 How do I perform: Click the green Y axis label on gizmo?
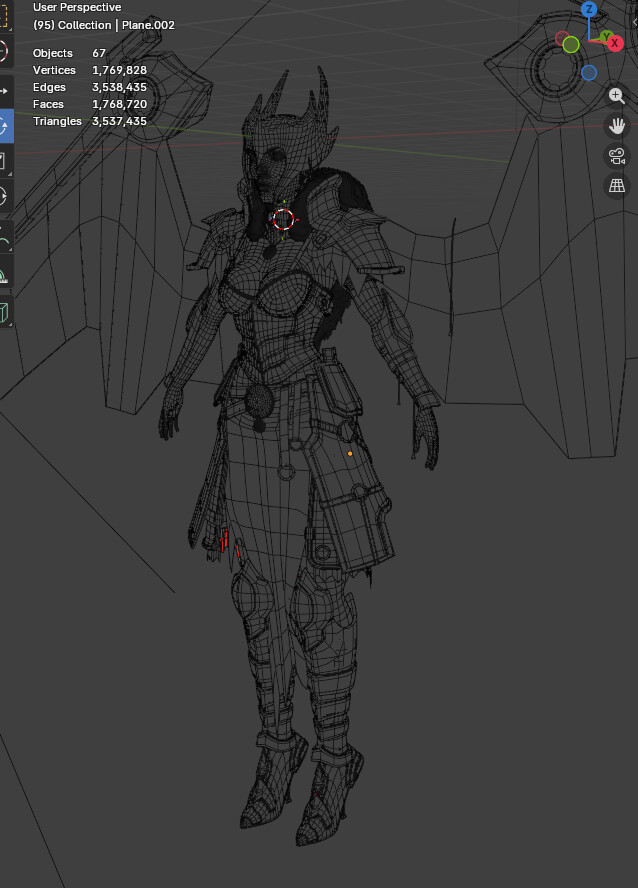pos(605,36)
